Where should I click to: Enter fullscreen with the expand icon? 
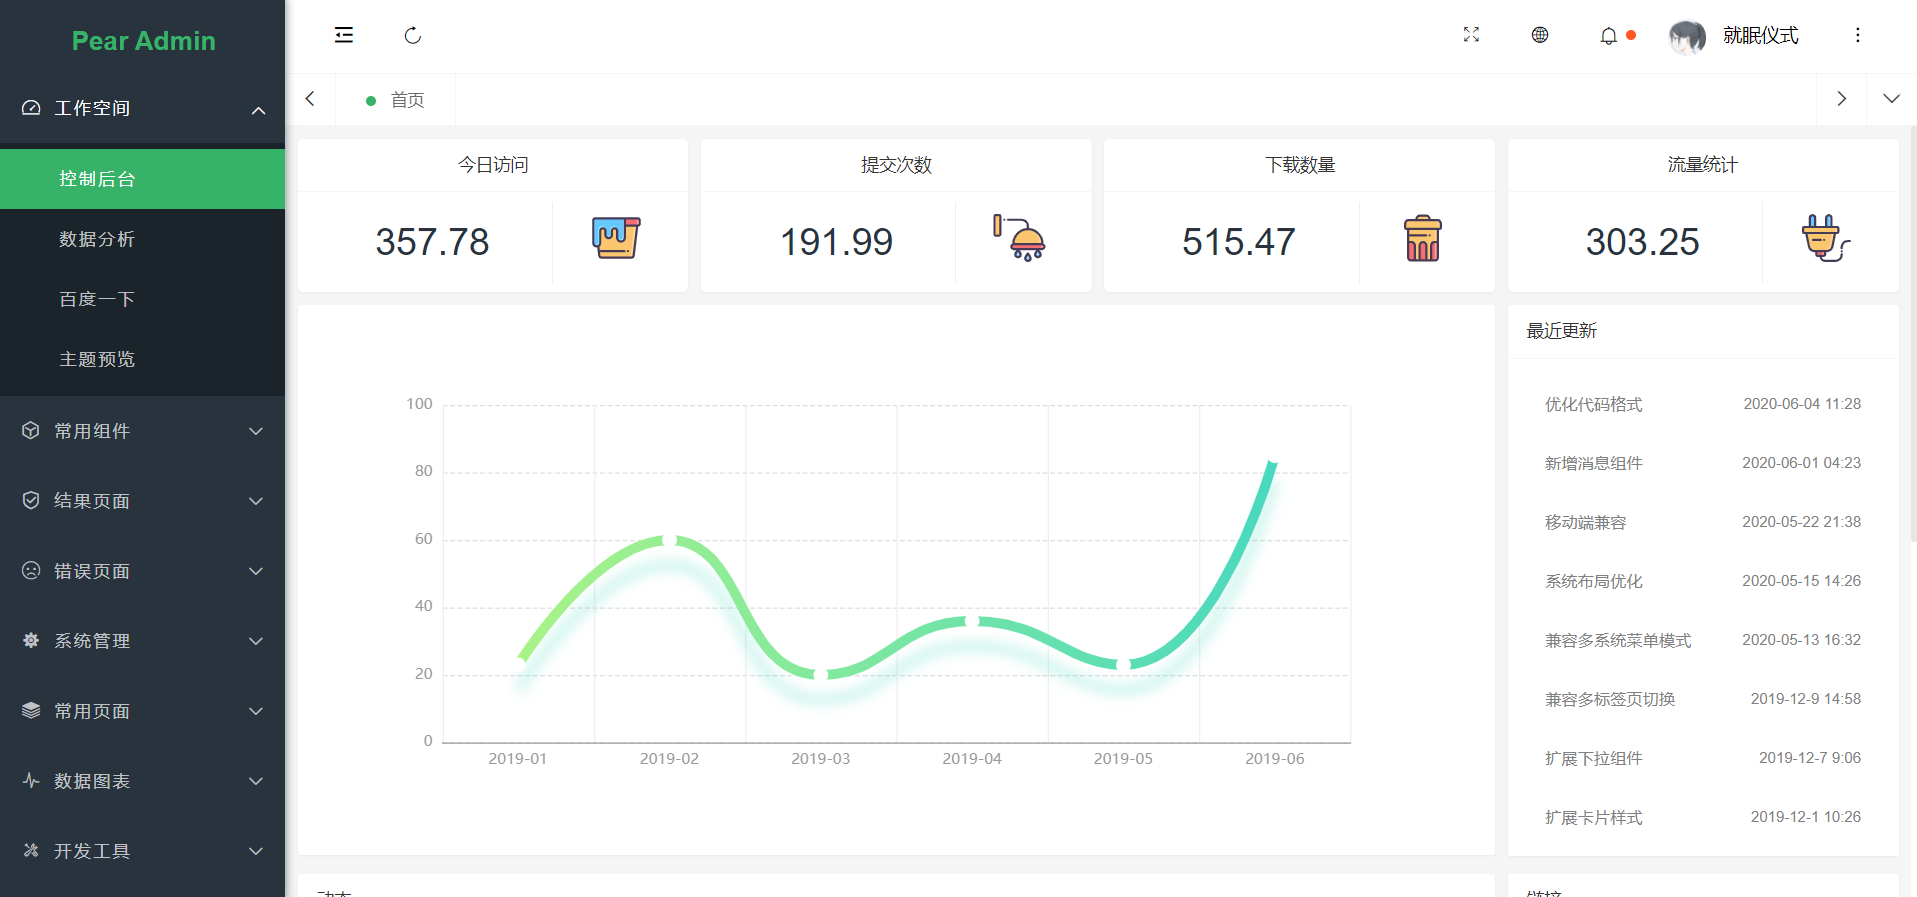1471,35
